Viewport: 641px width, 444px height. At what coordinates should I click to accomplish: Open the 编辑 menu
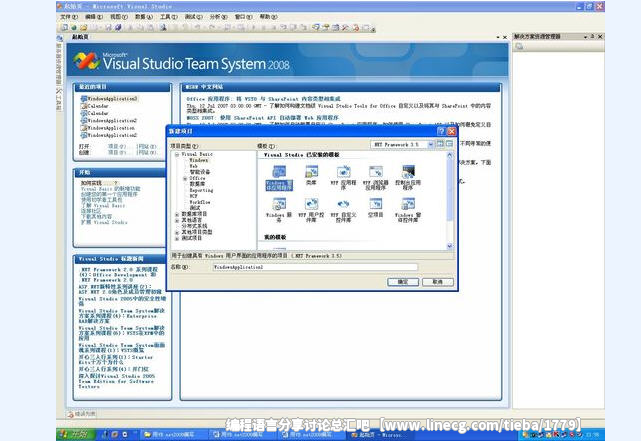coord(94,17)
